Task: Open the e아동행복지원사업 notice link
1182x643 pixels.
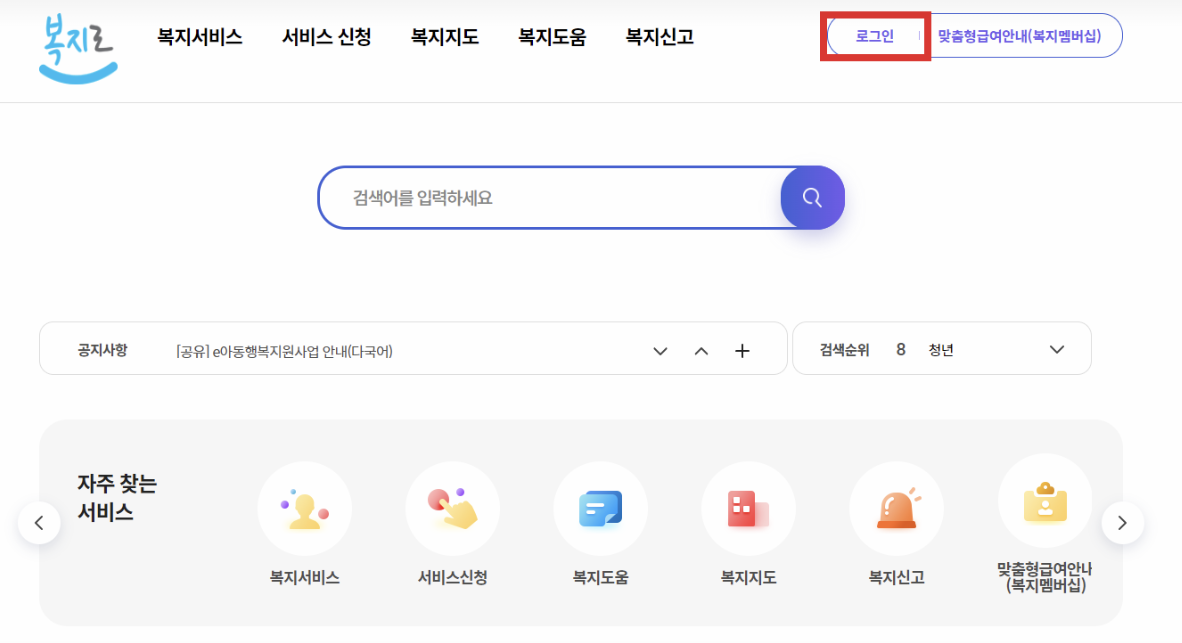Action: (x=285, y=349)
